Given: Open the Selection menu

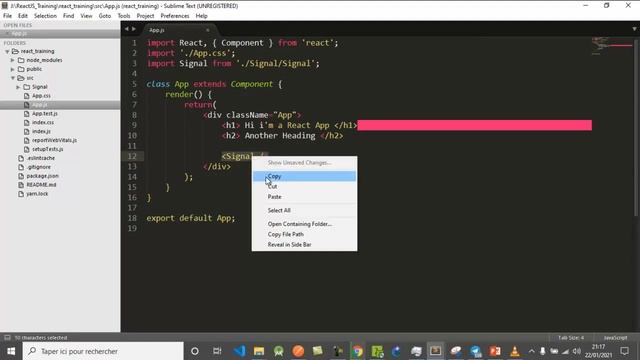Looking at the screenshot, I should [x=45, y=16].
